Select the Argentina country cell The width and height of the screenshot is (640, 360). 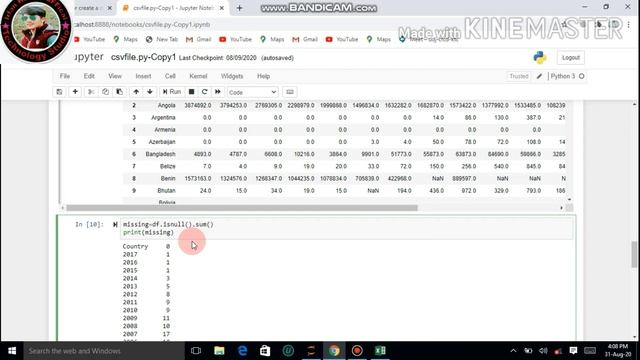pos(163,118)
